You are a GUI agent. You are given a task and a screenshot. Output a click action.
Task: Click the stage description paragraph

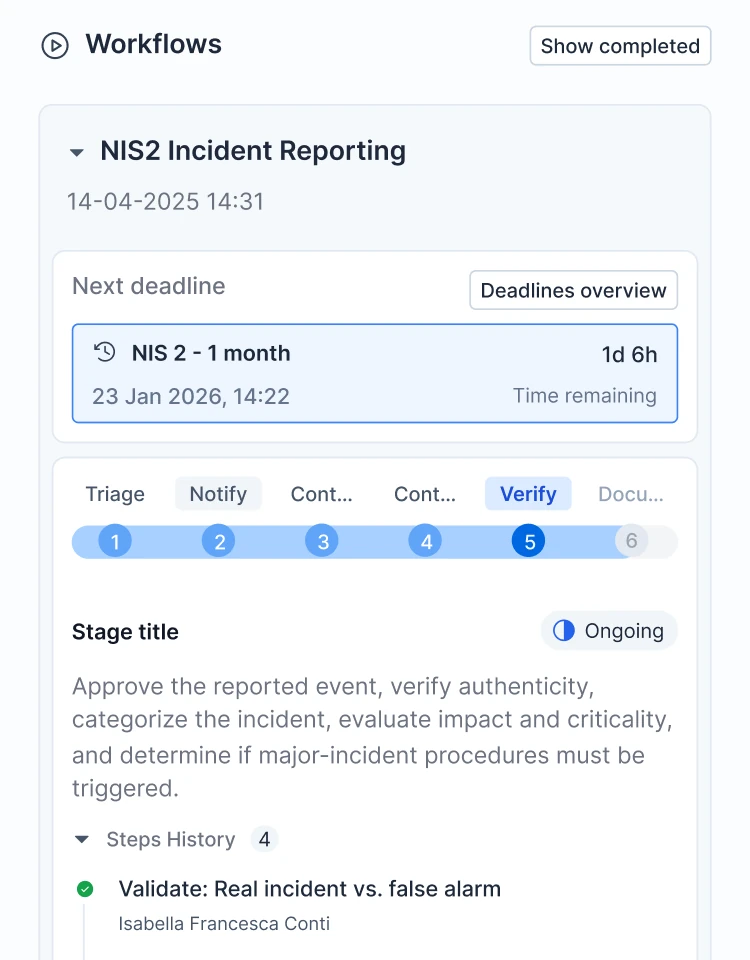click(x=372, y=738)
